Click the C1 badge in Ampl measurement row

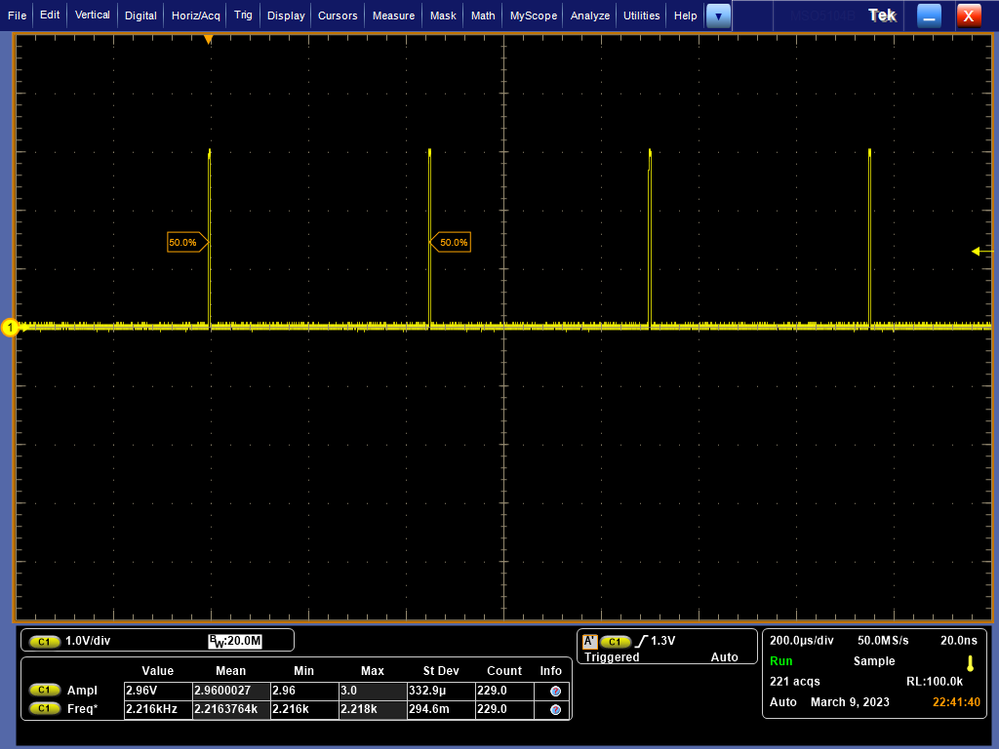point(44,690)
